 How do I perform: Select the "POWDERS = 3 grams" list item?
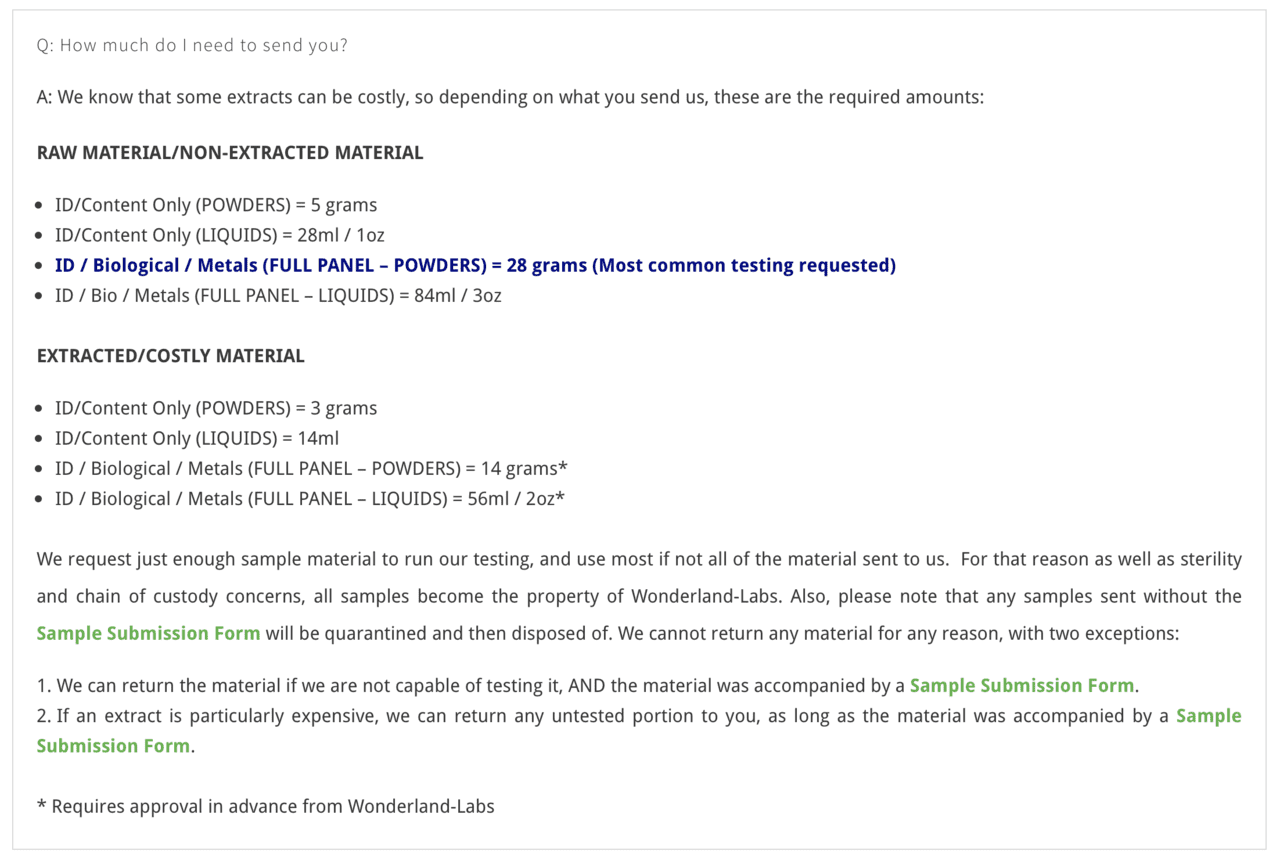coord(216,408)
